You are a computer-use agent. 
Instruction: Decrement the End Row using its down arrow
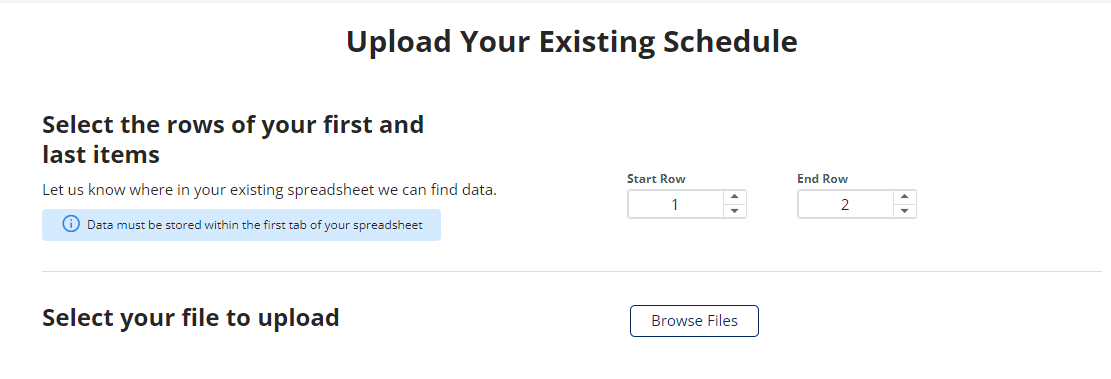[x=904, y=211]
